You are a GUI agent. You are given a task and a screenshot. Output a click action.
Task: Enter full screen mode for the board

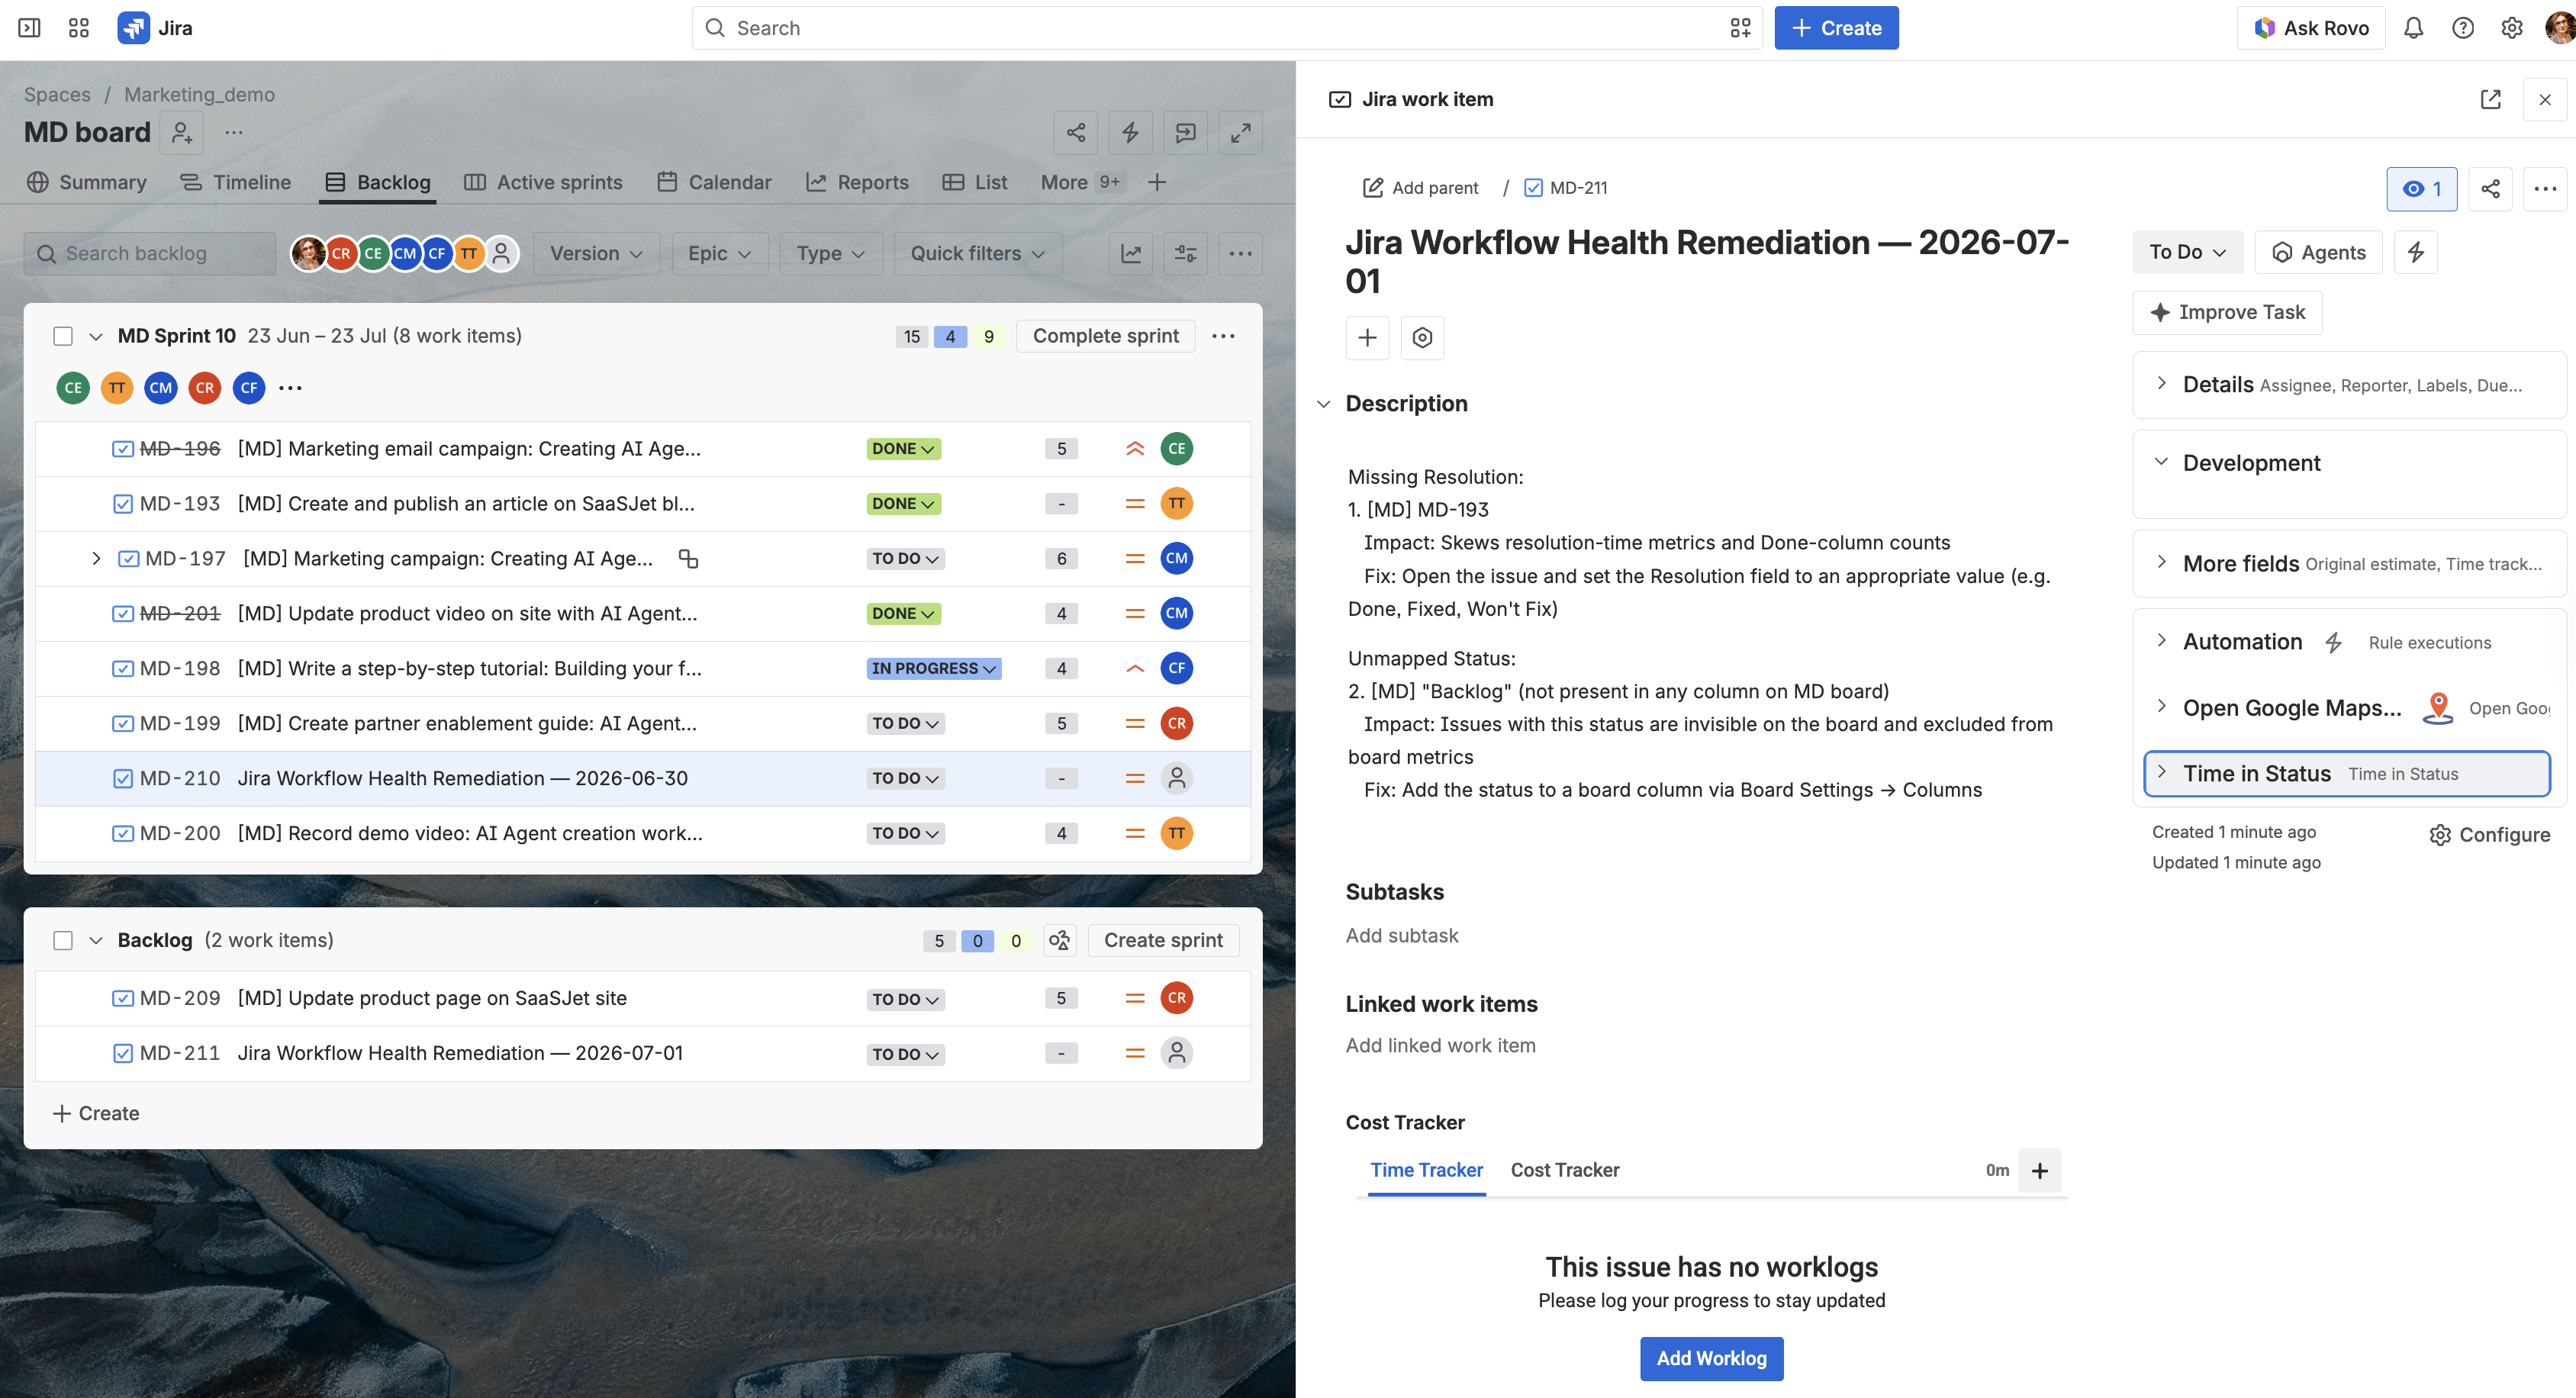1241,133
